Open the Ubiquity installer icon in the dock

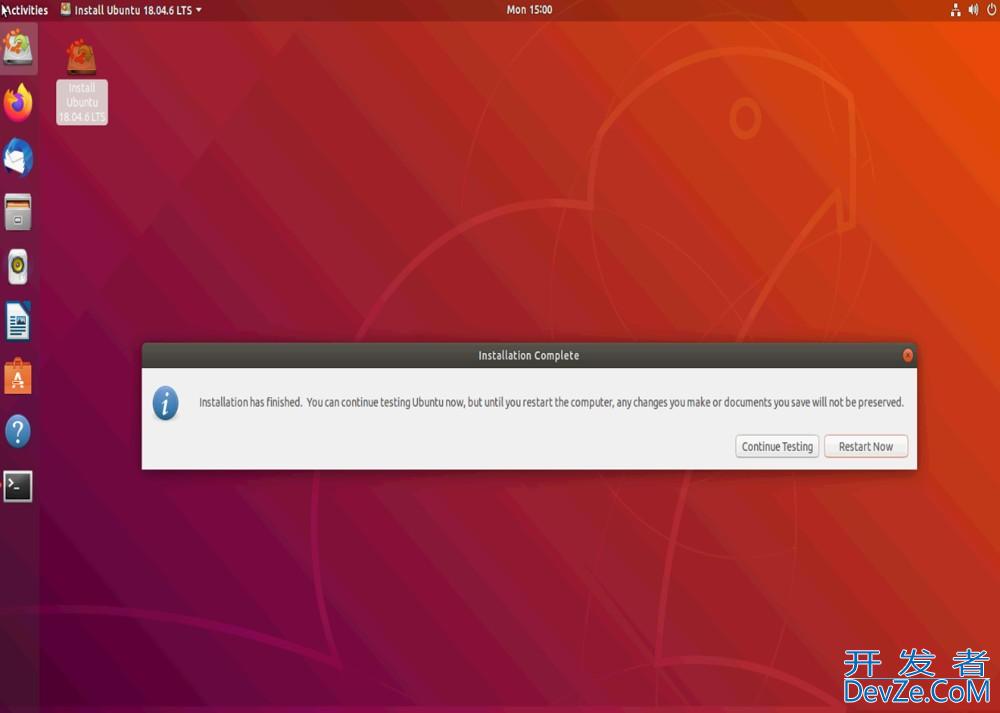pyautogui.click(x=18, y=48)
